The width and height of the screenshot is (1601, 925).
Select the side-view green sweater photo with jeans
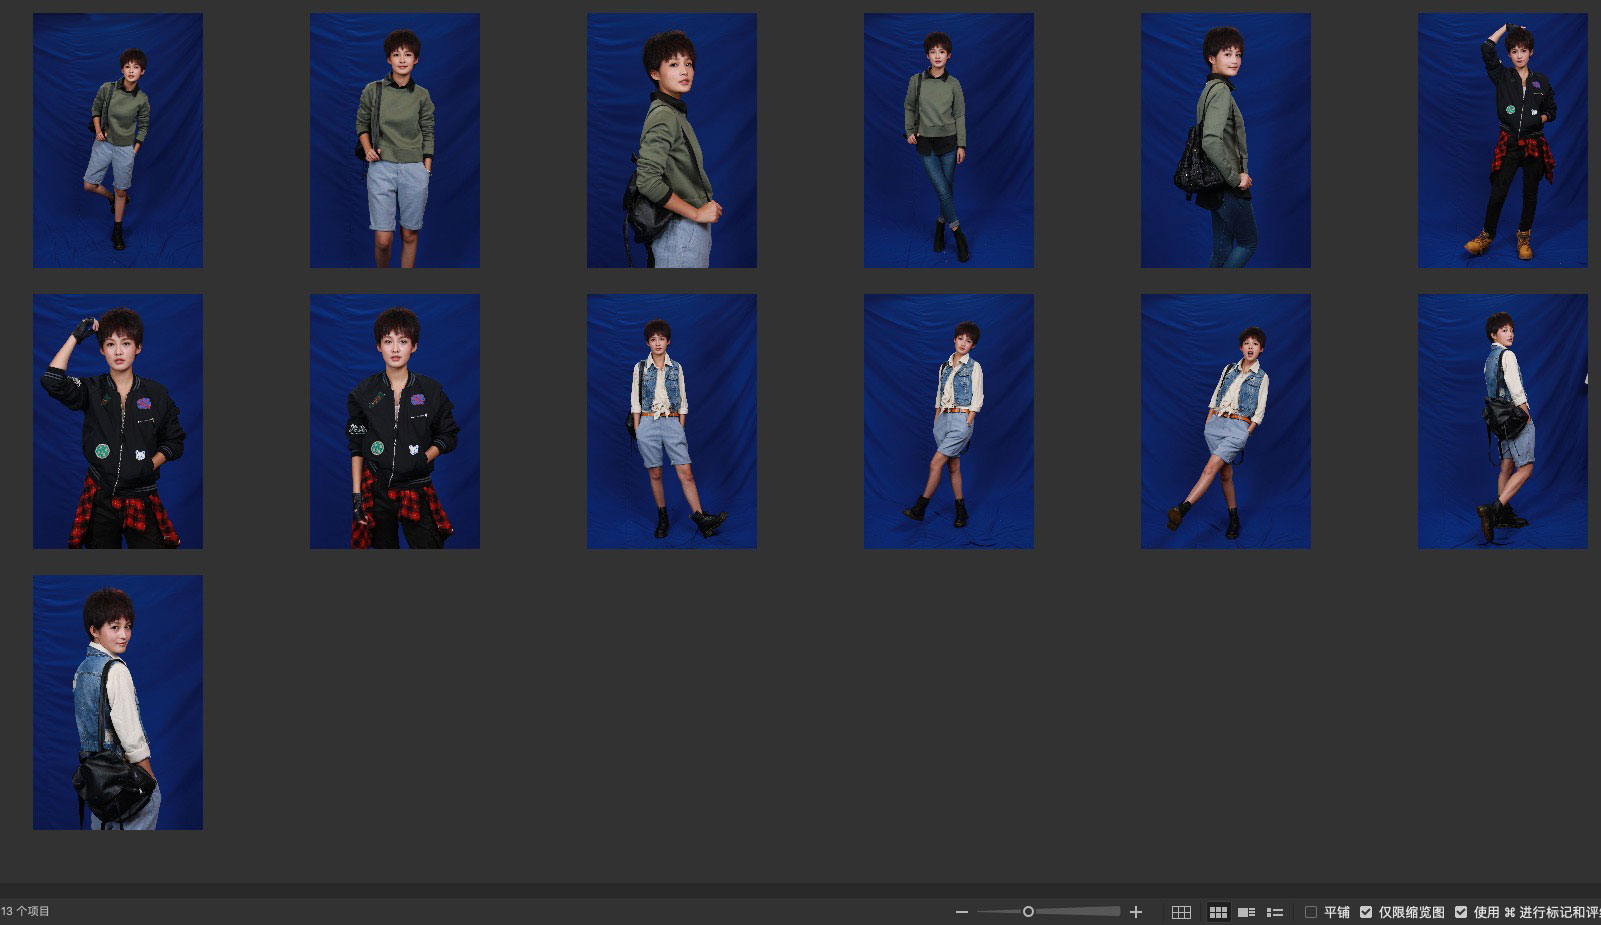(x=1225, y=140)
